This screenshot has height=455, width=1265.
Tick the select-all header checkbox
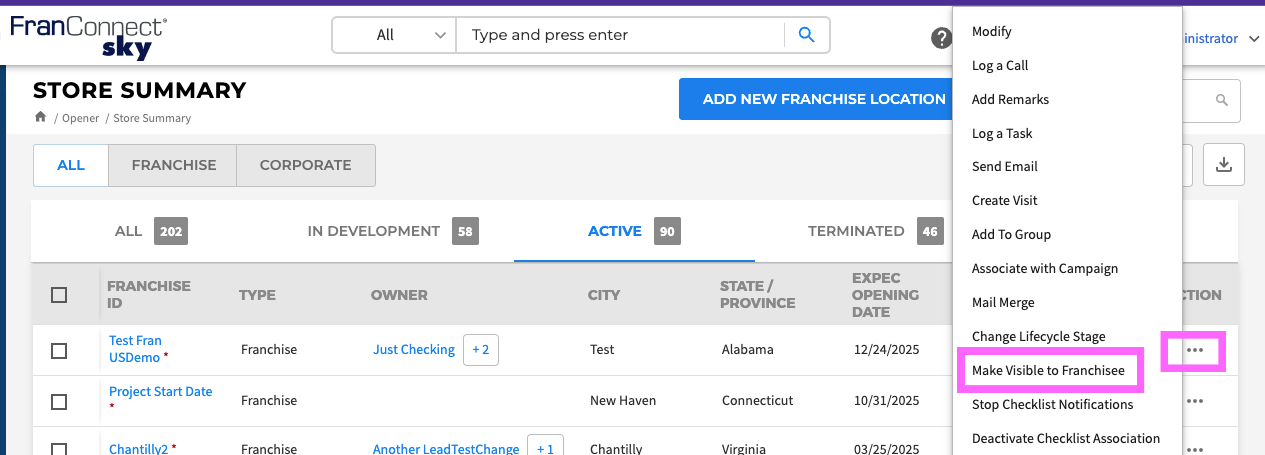[59, 295]
